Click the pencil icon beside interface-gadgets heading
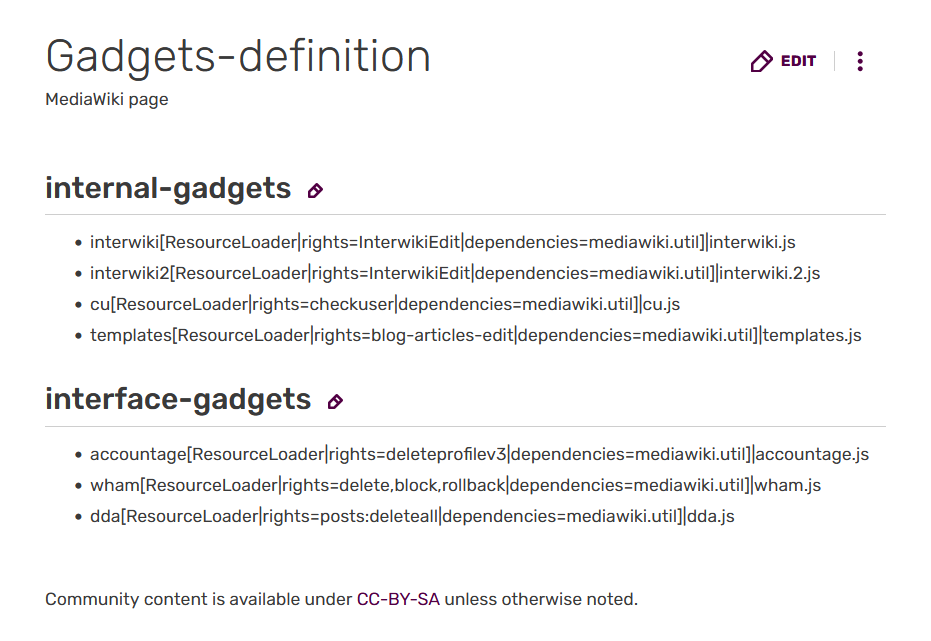Image resolution: width=931 pixels, height=641 pixels. [335, 402]
